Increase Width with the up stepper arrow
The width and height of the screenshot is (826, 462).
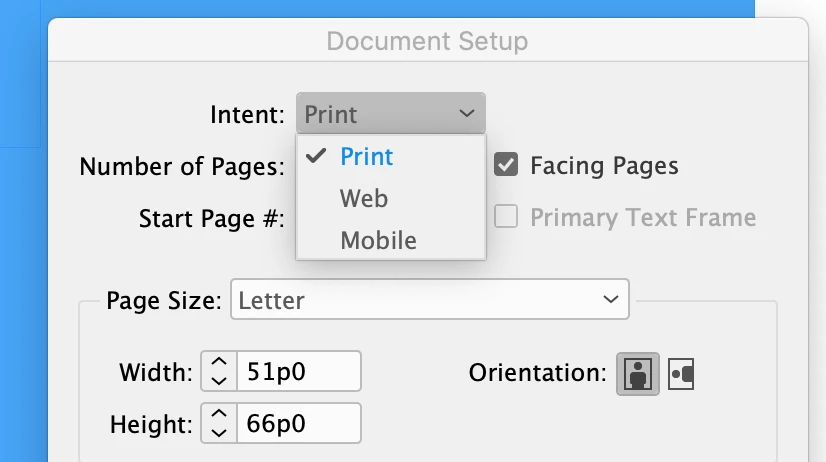219,362
